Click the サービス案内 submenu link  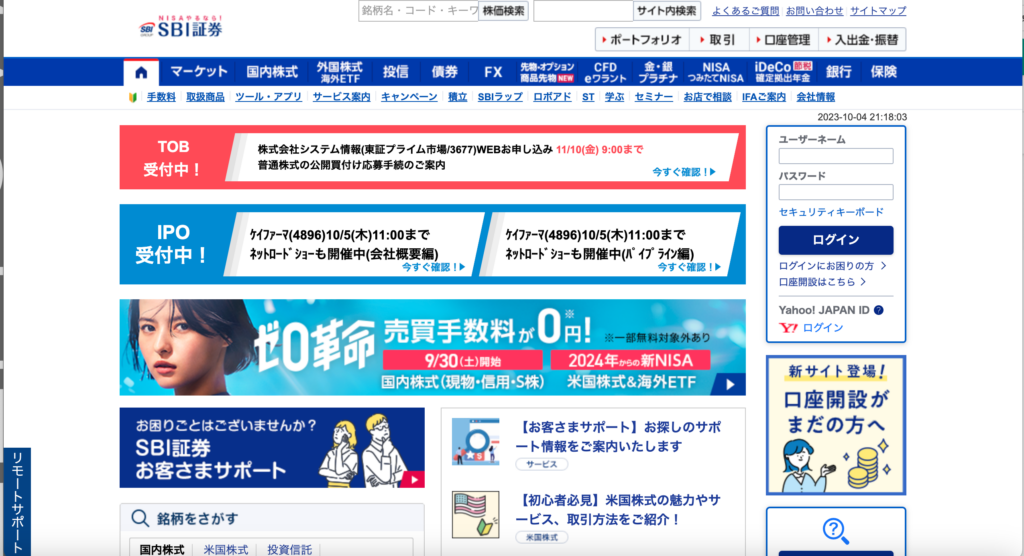[341, 97]
